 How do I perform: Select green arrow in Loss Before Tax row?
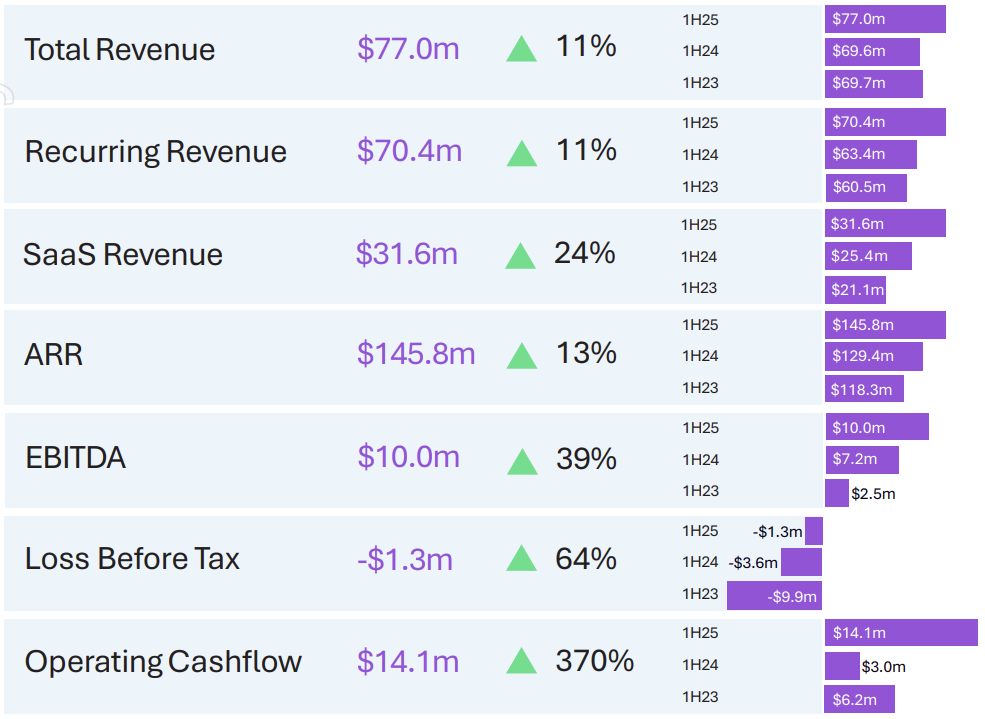click(521, 559)
